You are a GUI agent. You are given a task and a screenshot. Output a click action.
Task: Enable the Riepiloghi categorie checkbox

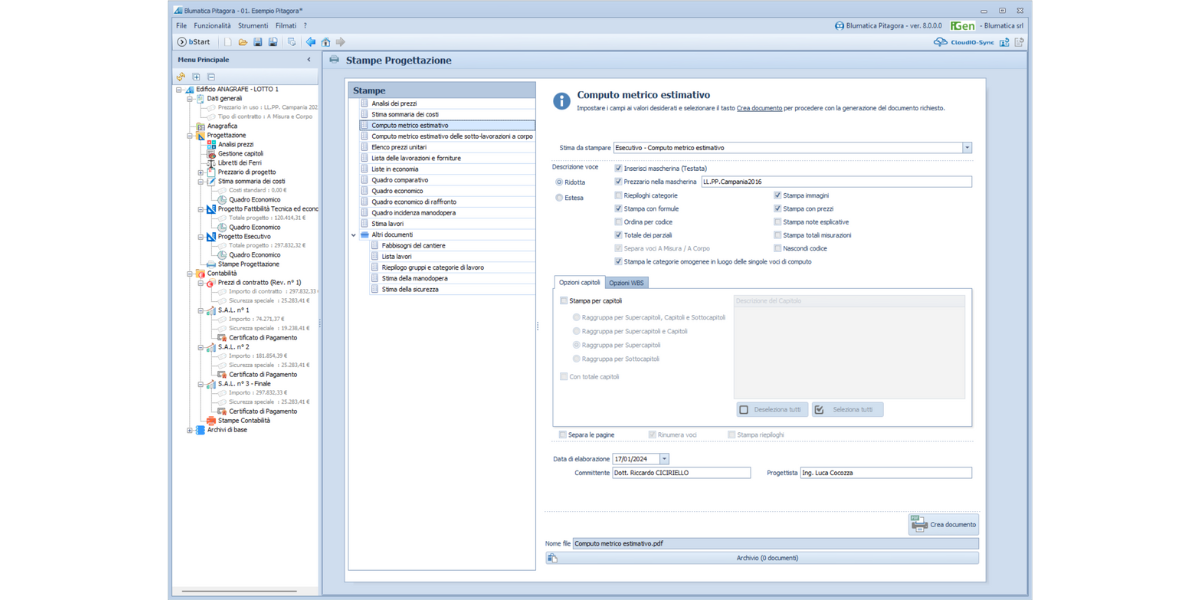click(619, 196)
